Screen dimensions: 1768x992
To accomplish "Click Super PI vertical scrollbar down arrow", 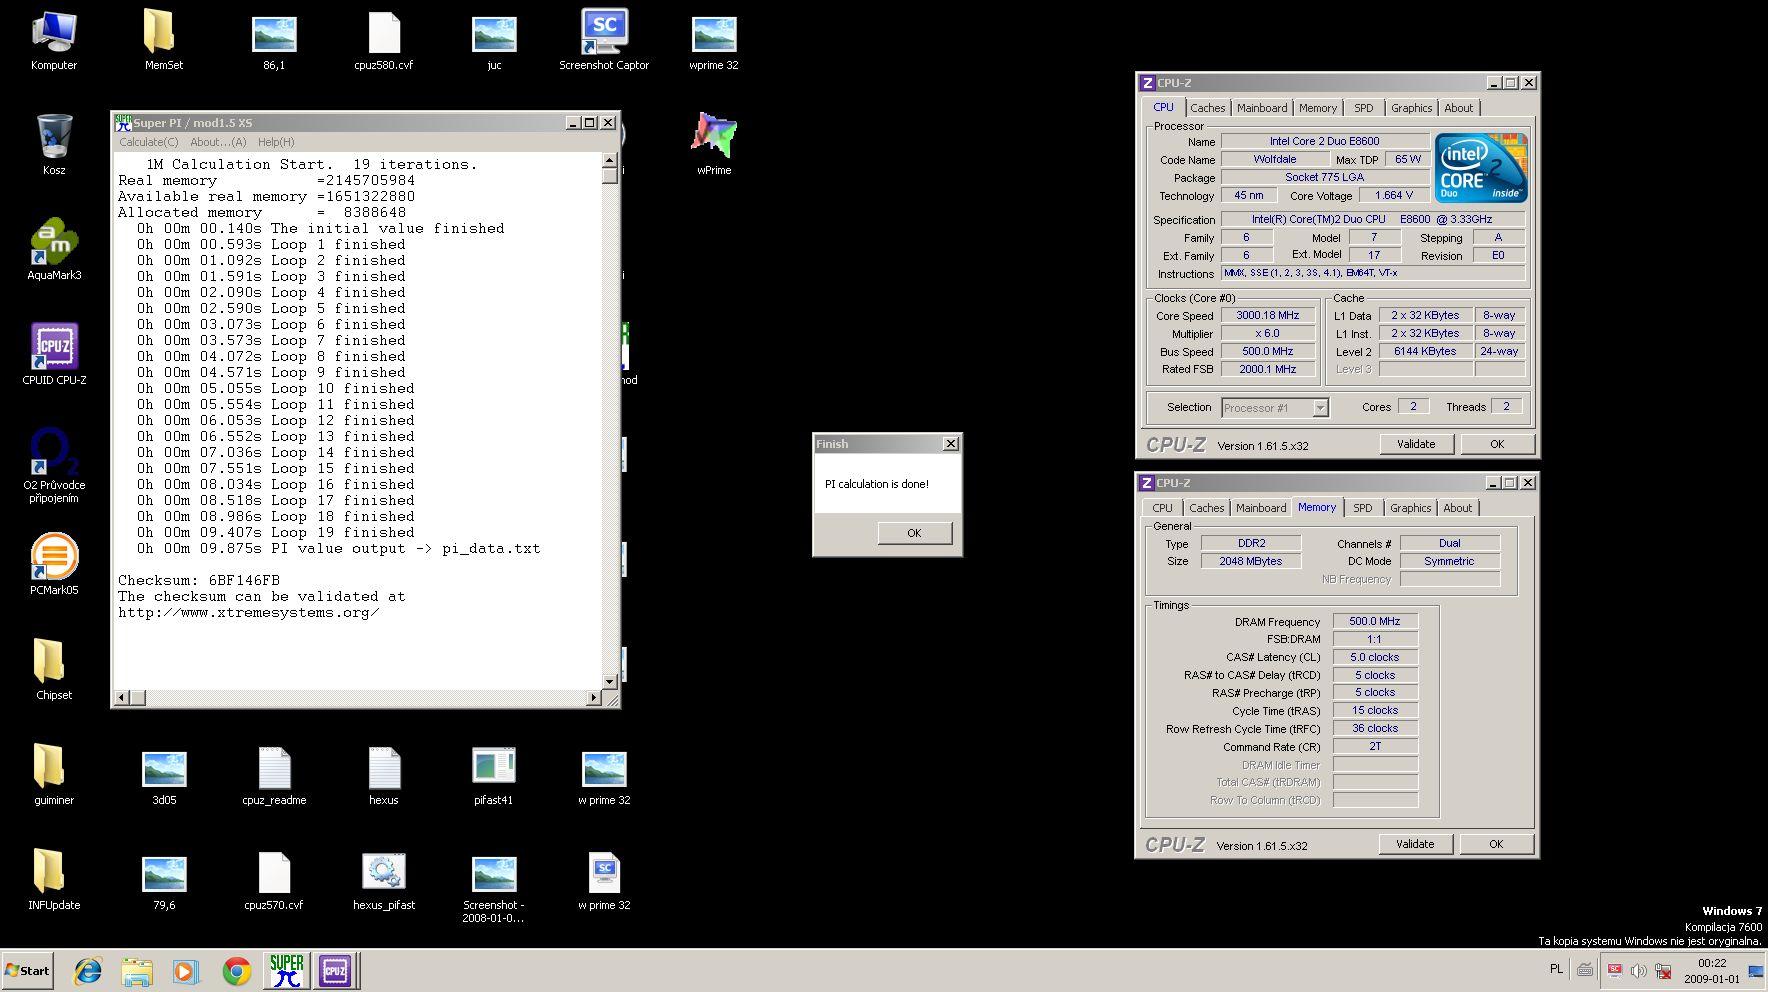I will tap(609, 682).
